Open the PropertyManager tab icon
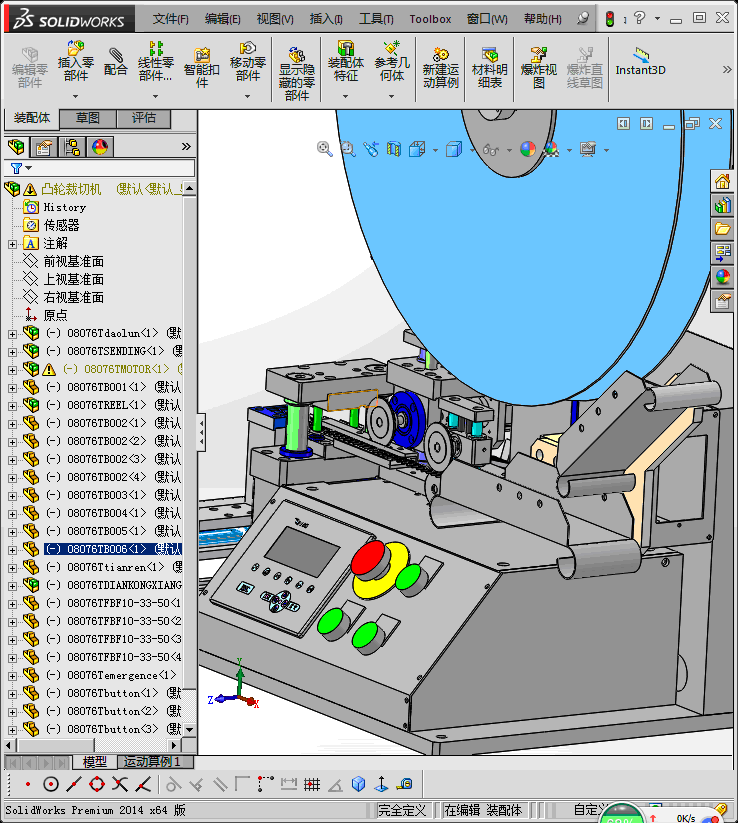This screenshot has height=823, width=738. point(44,147)
